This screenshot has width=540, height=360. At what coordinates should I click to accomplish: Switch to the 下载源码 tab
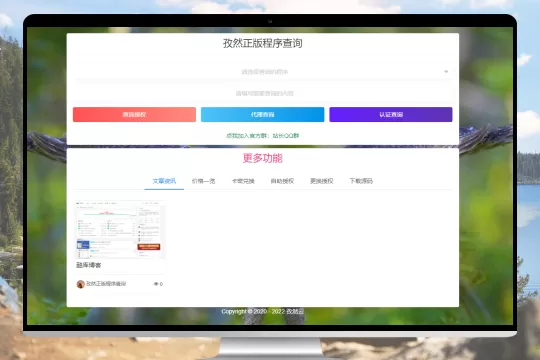tap(361, 181)
